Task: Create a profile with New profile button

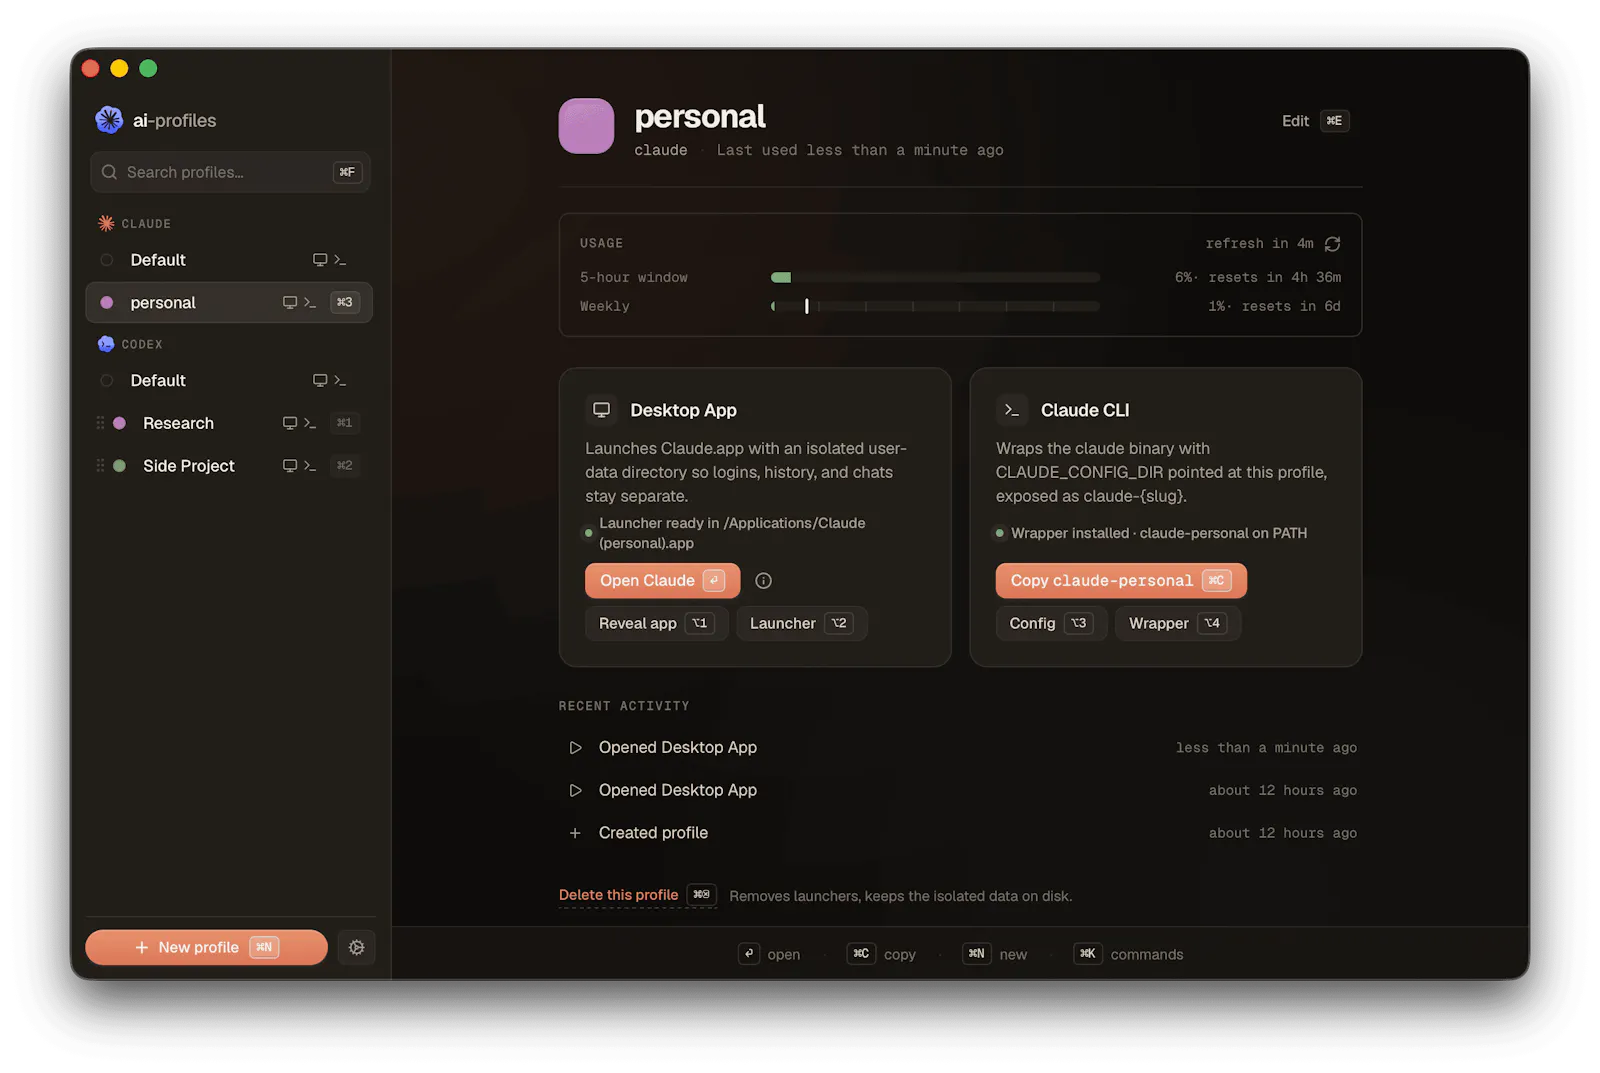Action: (x=206, y=947)
